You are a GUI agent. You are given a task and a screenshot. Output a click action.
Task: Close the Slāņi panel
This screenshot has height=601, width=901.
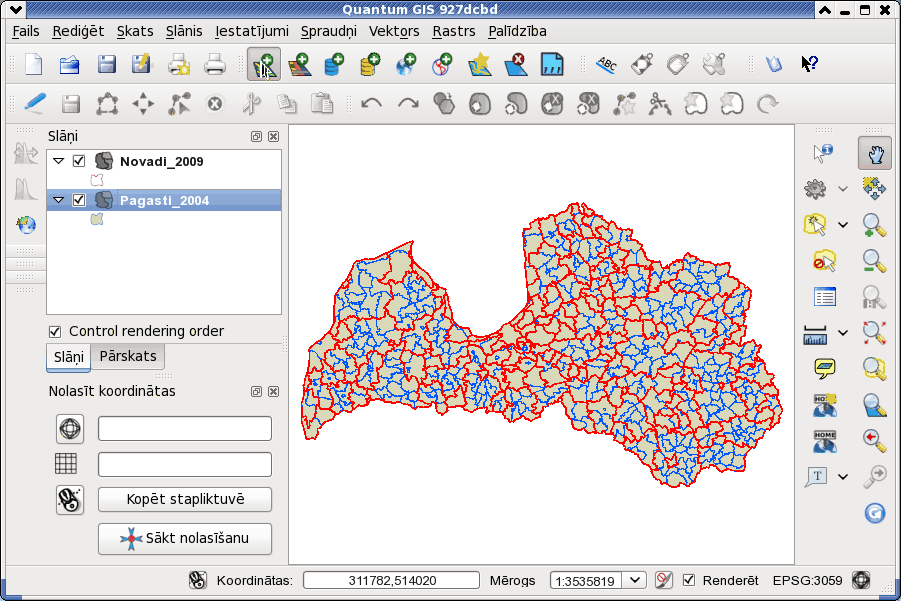click(274, 136)
